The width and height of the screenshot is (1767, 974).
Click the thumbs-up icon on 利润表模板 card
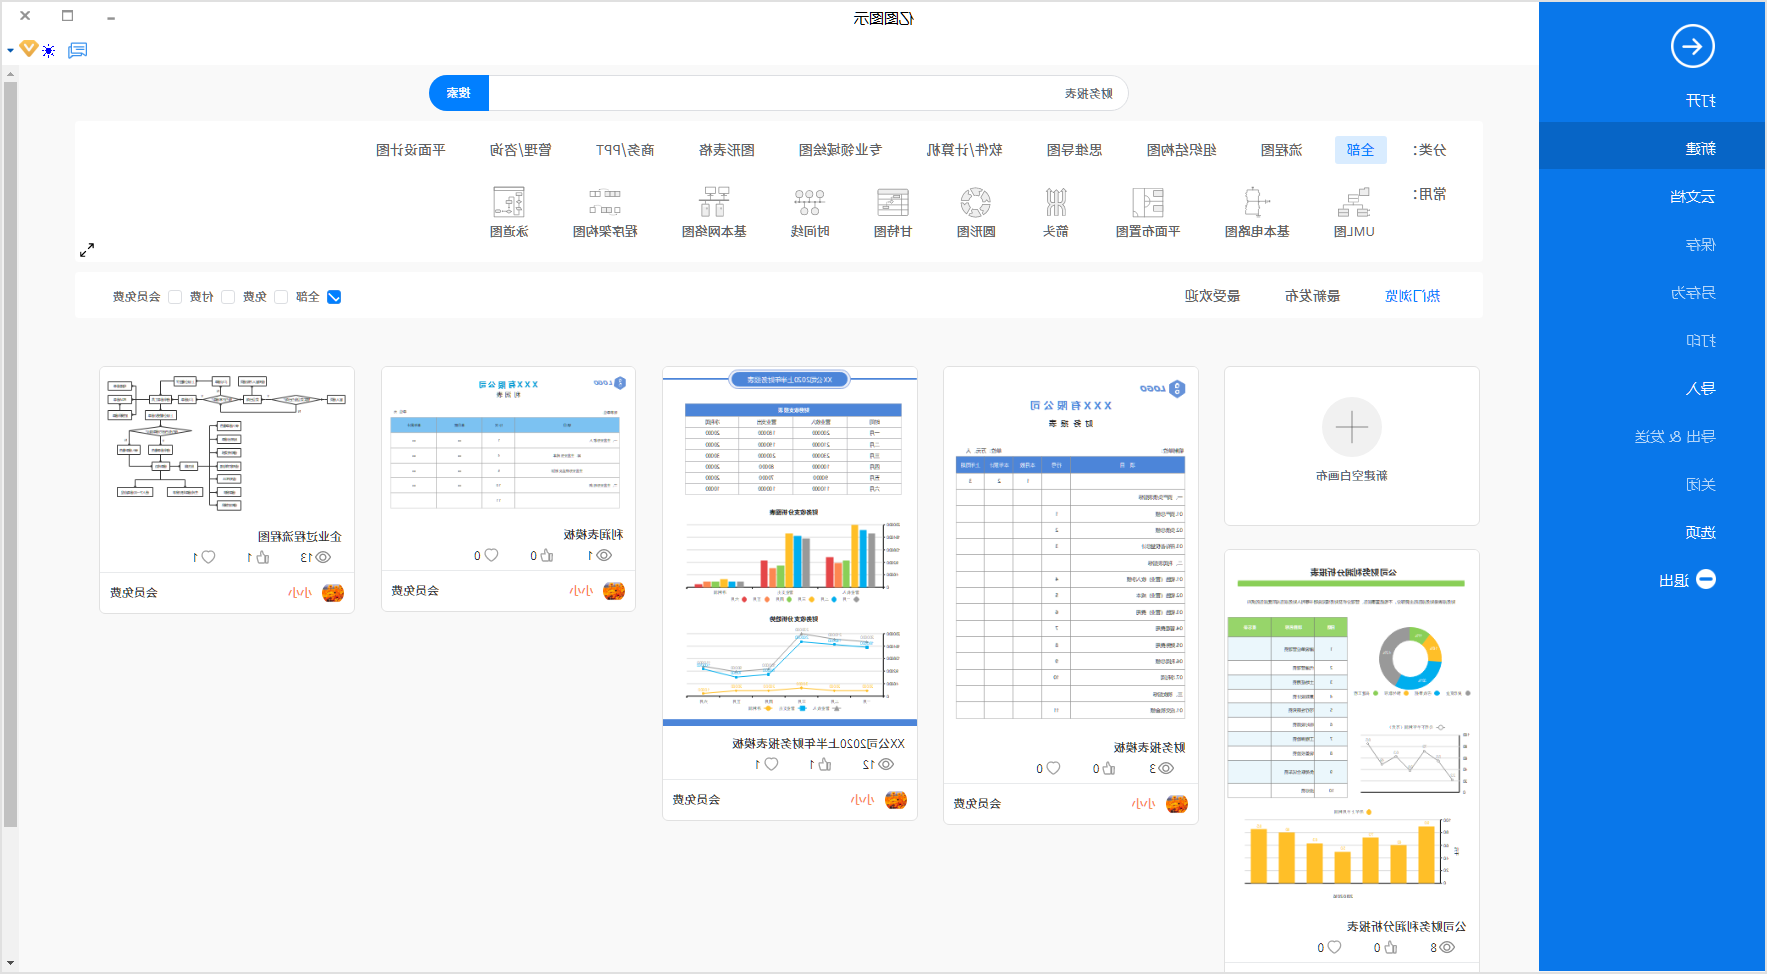[547, 555]
